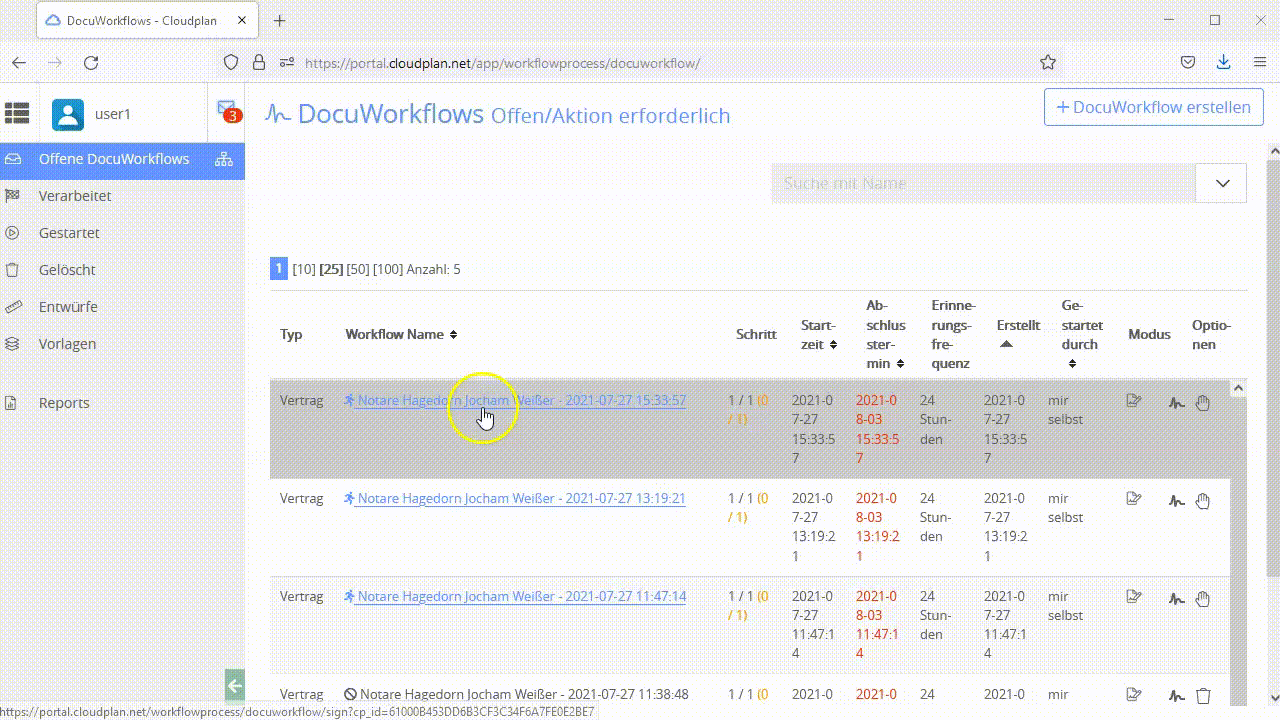The image size is (1280, 720).
Task: Open the user1 profile avatar
Action: click(68, 115)
